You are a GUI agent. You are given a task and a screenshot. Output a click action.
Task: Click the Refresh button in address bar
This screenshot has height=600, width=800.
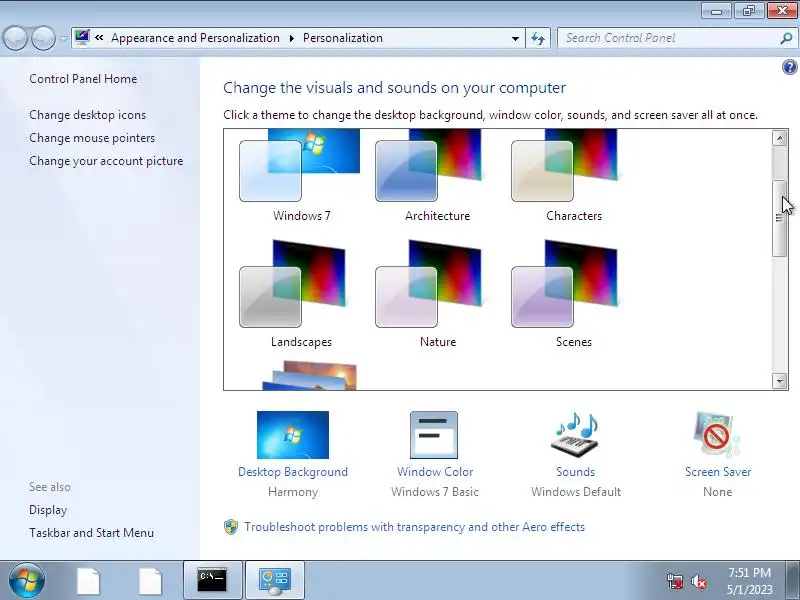(538, 38)
